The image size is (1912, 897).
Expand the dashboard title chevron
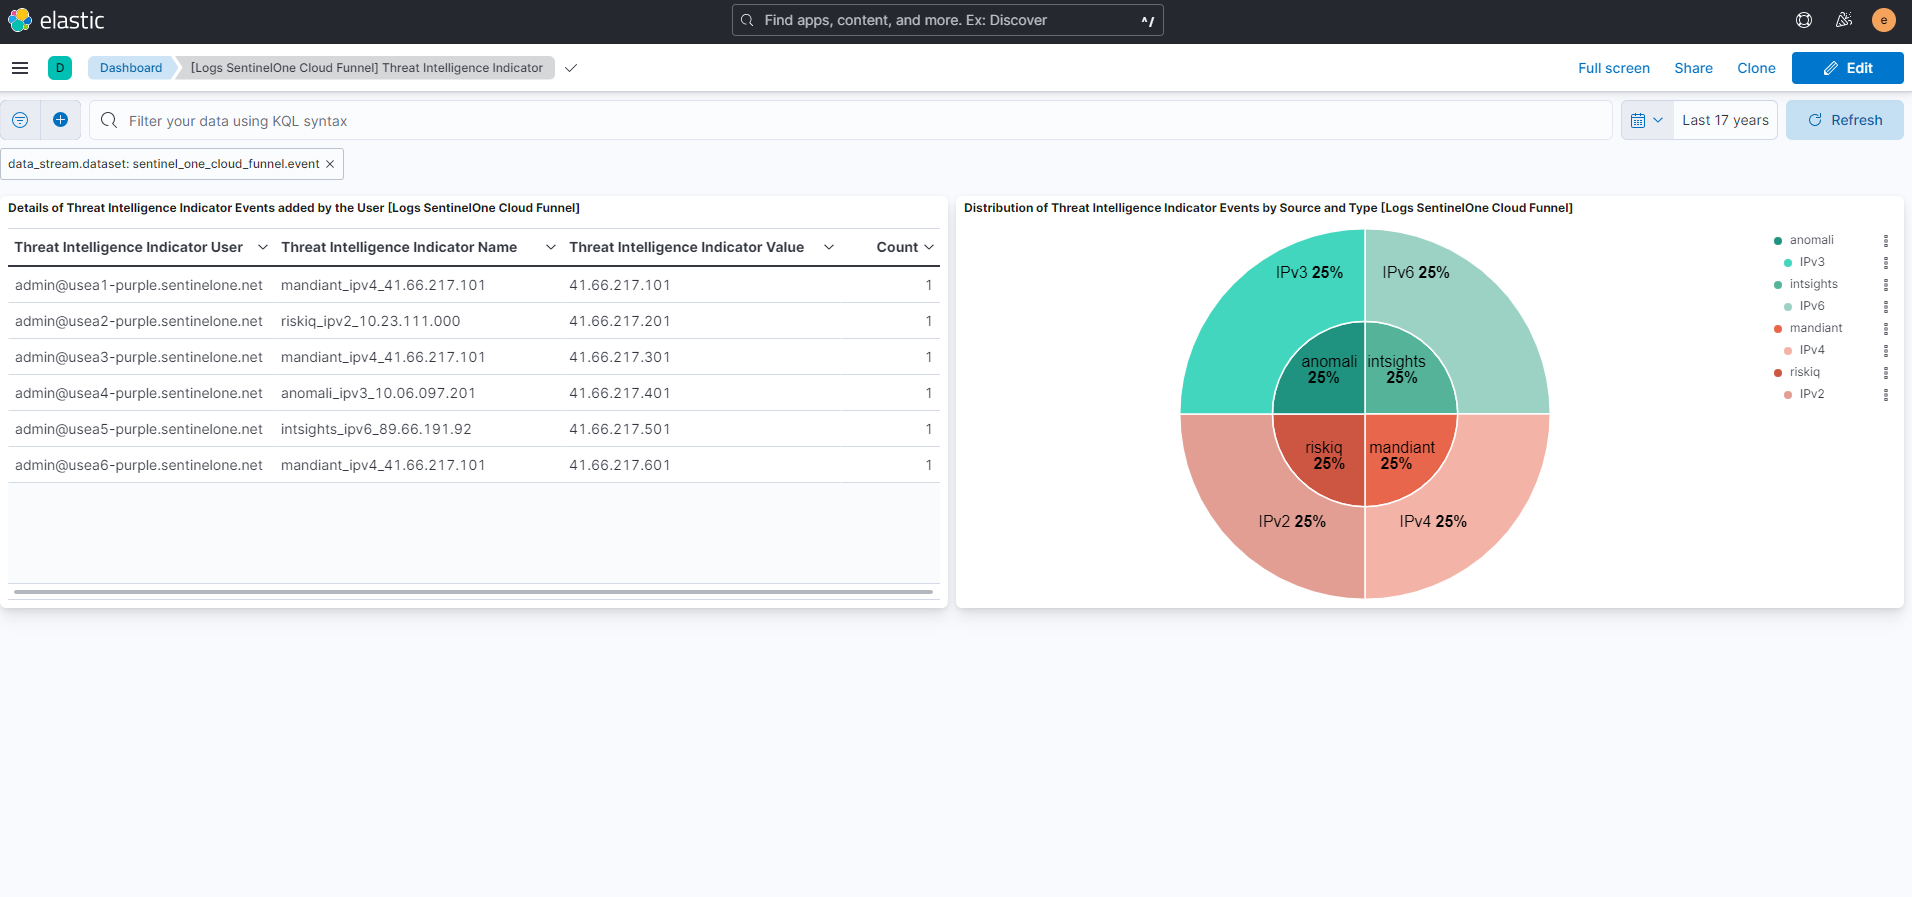point(571,68)
